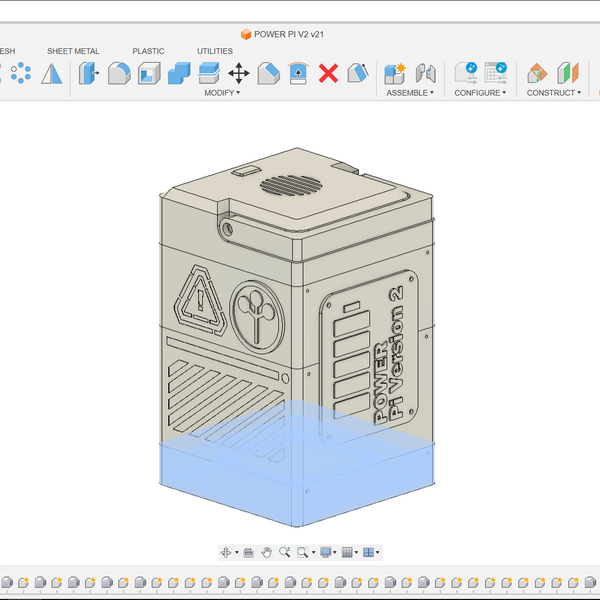
Task: Expand the CONFIGURE dropdown menu
Action: click(480, 93)
